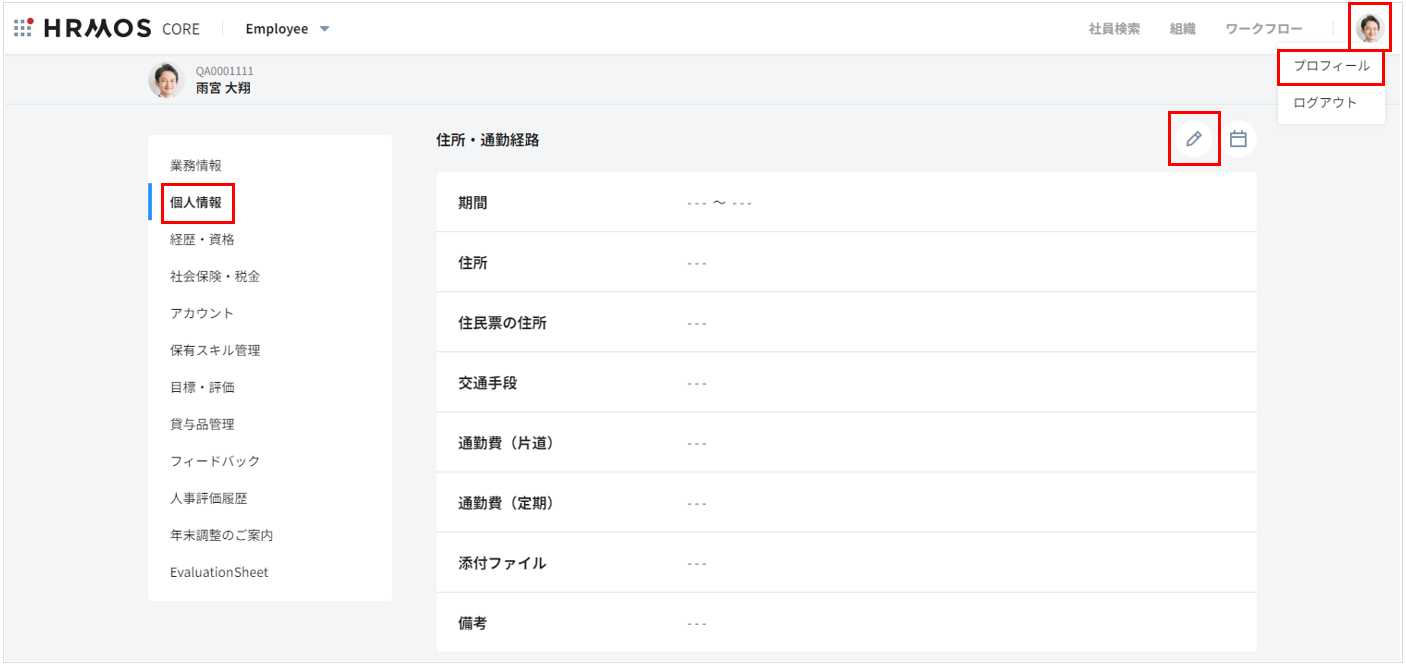Image resolution: width=1406 pixels, height=666 pixels.
Task: Choose ログアウト from the user menu
Action: [1325, 102]
